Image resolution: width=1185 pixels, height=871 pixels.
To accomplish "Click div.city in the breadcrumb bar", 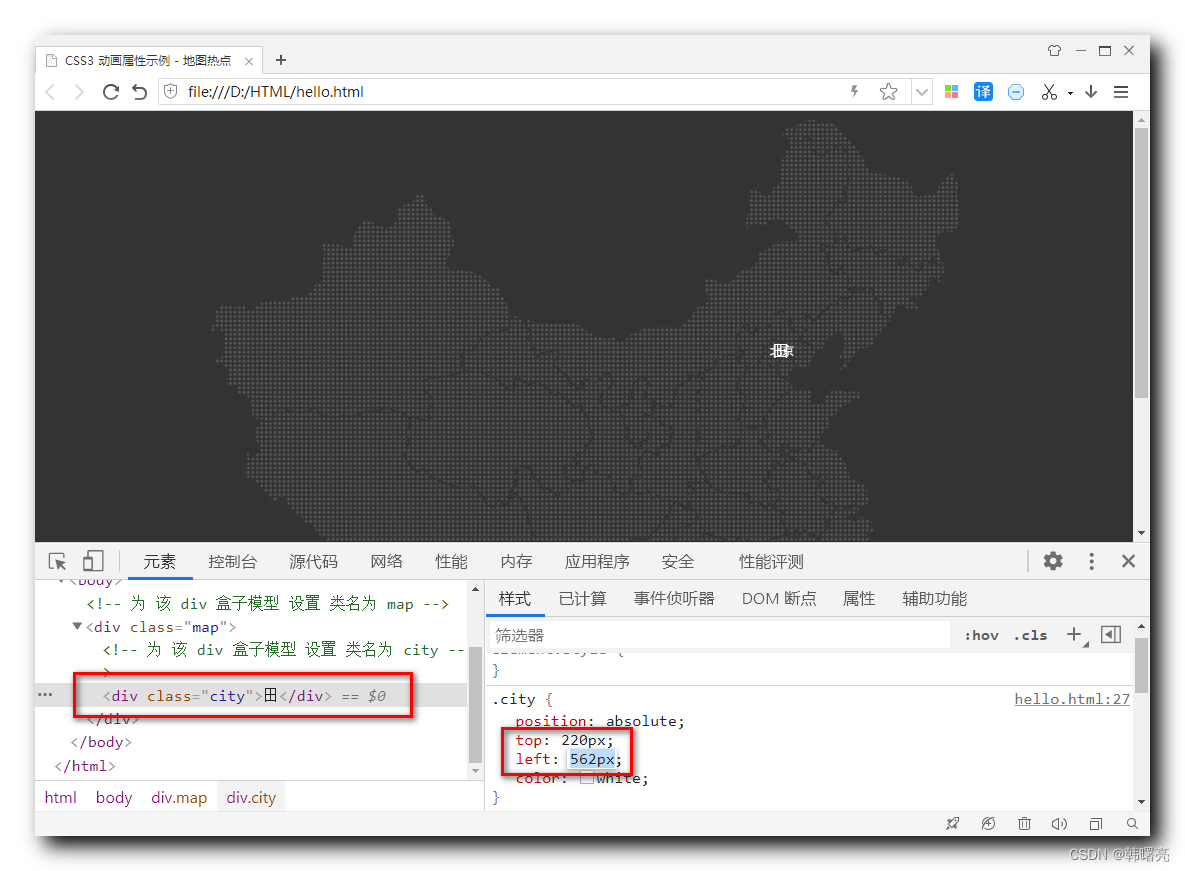I will coord(252,798).
